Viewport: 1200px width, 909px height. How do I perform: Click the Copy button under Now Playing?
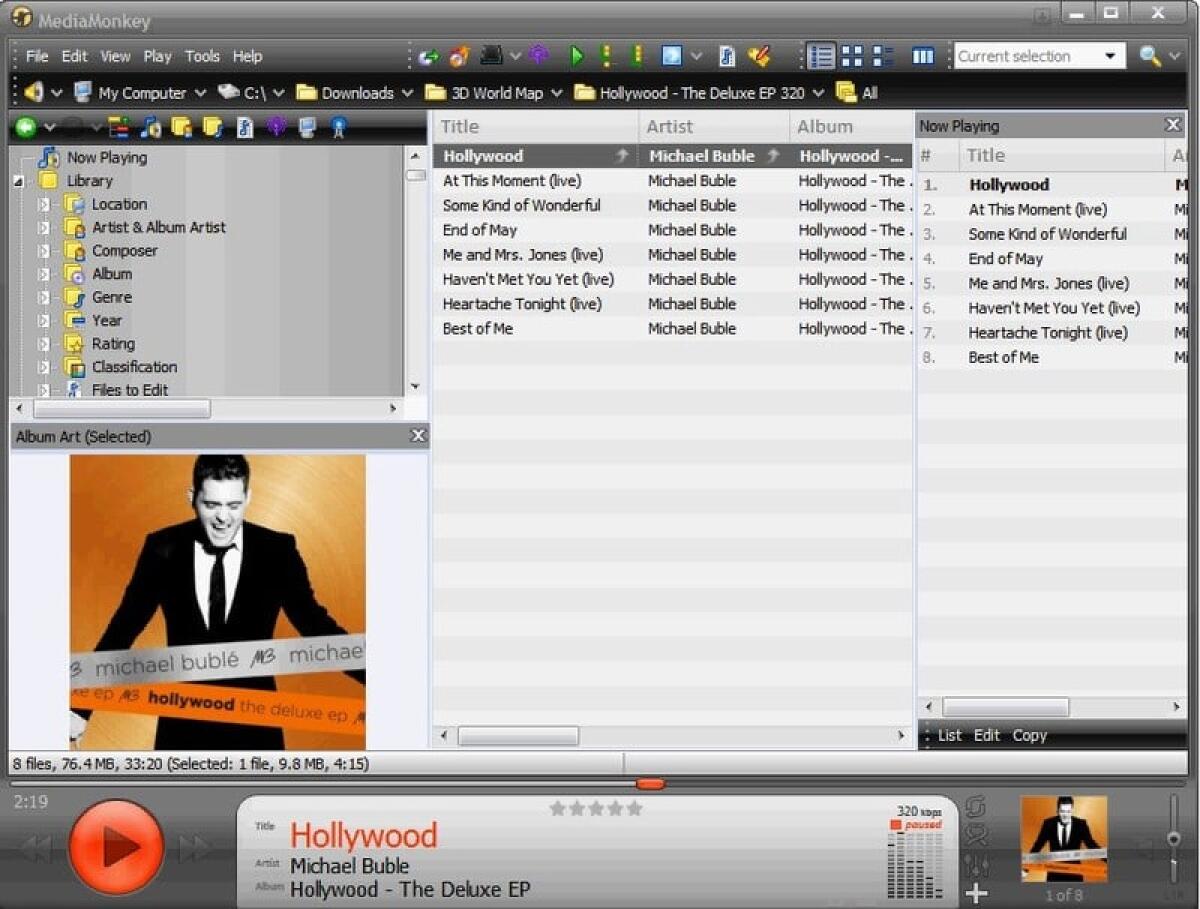tap(1029, 735)
